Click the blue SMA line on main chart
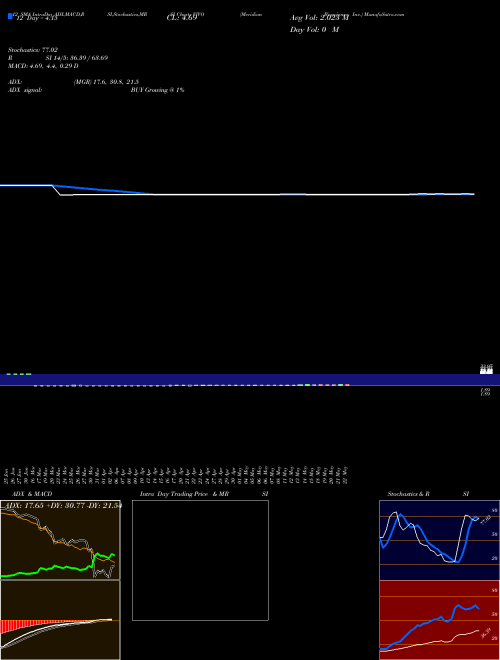 pos(236,192)
